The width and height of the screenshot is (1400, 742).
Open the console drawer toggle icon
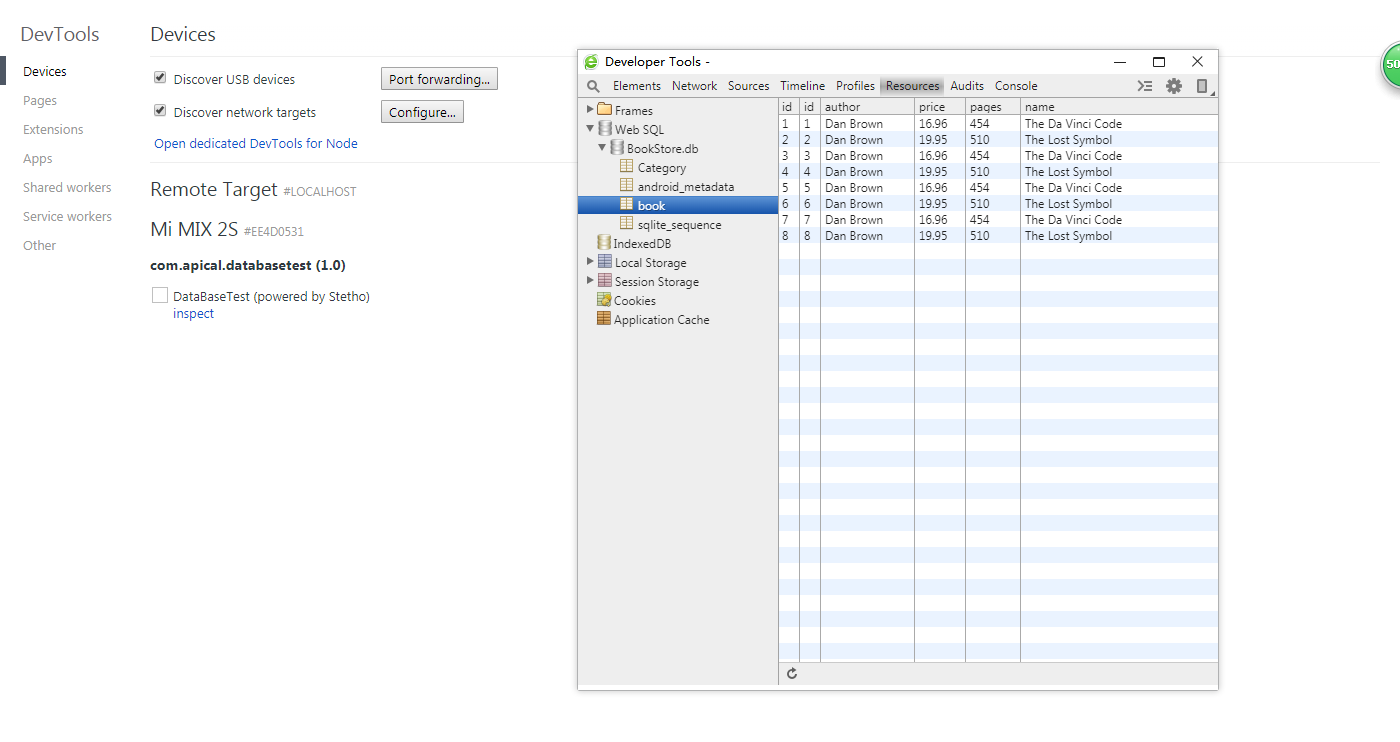[x=1145, y=86]
